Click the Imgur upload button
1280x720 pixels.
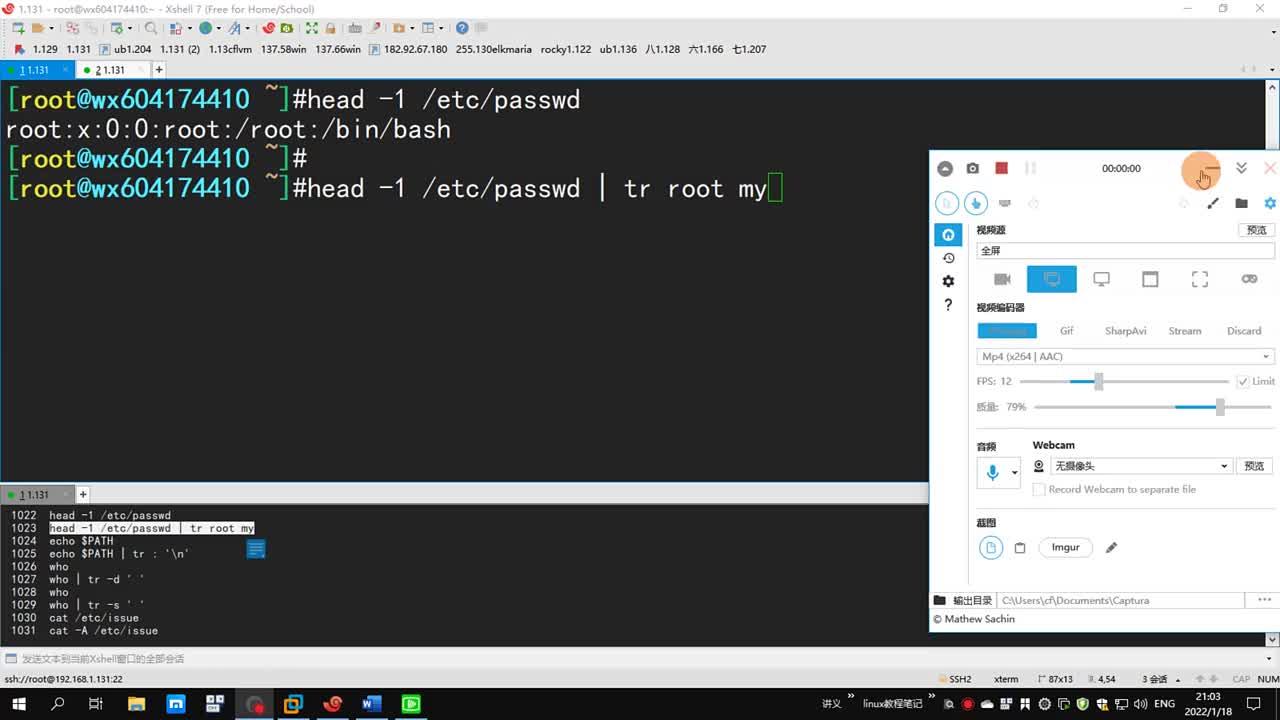point(1065,547)
